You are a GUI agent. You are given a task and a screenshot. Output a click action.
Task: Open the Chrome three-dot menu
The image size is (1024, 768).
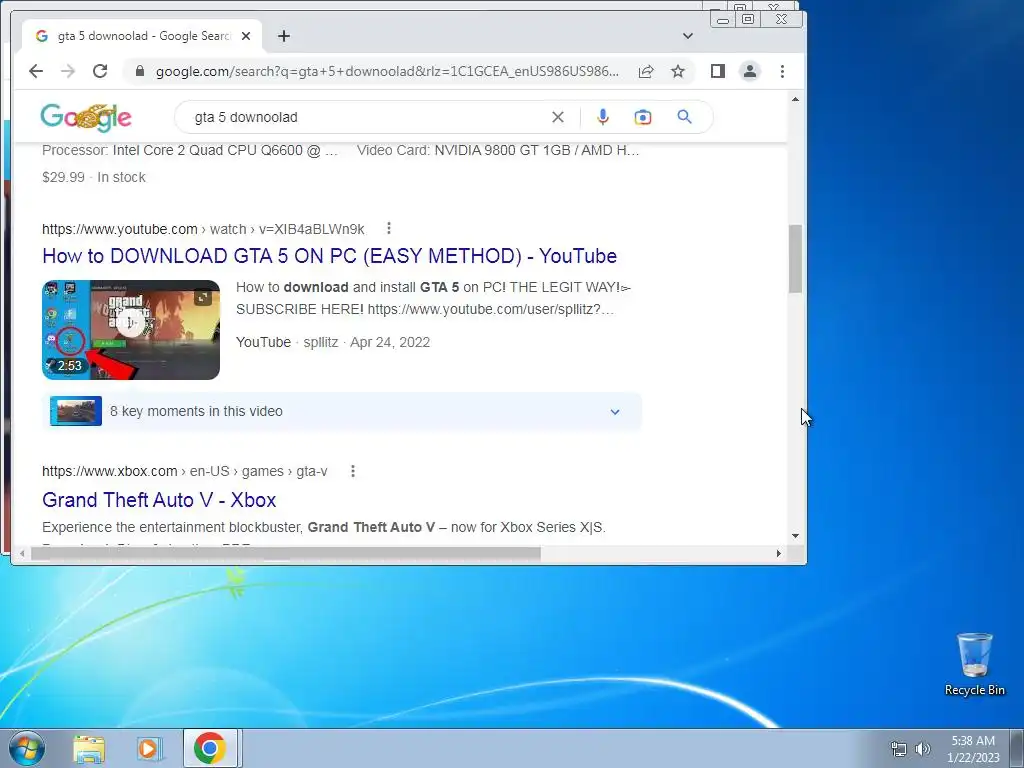point(782,71)
